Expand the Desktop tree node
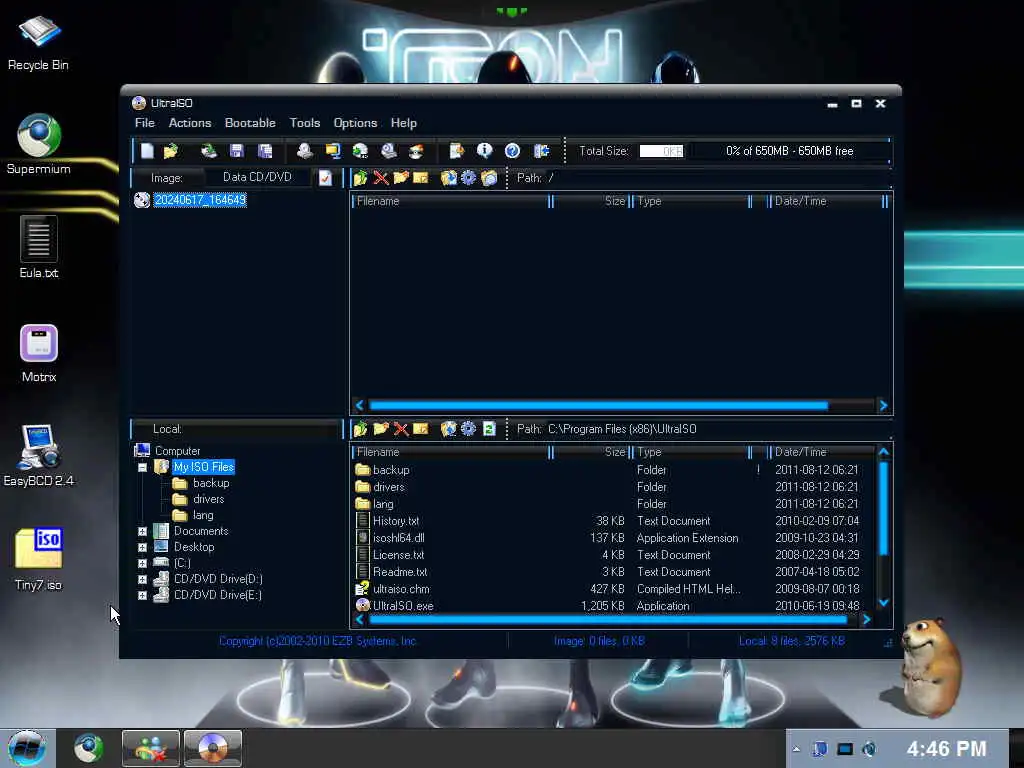The height and width of the screenshot is (768, 1024). [142, 547]
